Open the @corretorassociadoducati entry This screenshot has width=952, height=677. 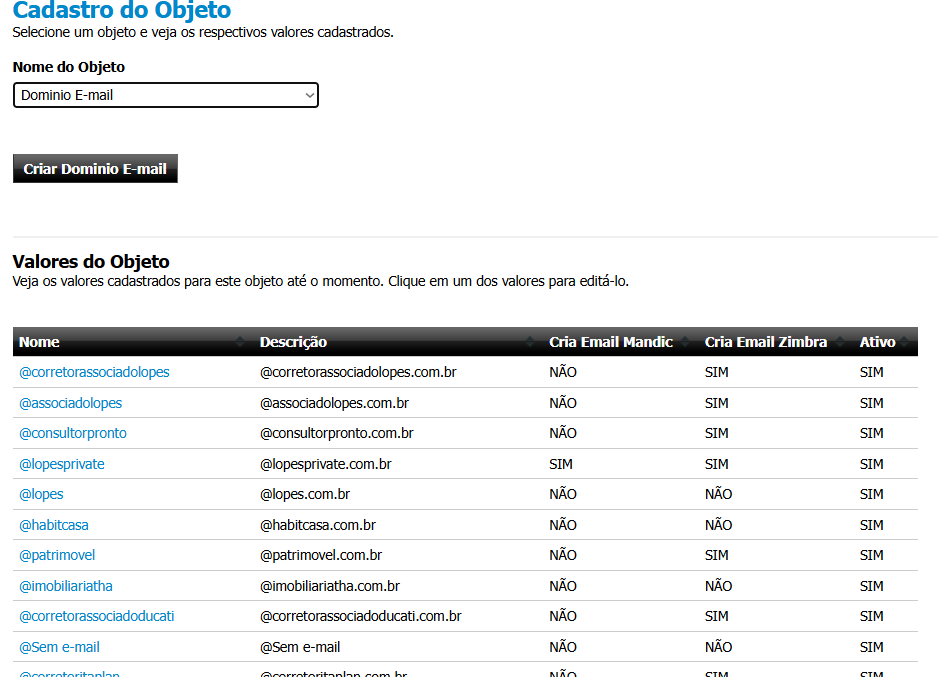(97, 616)
